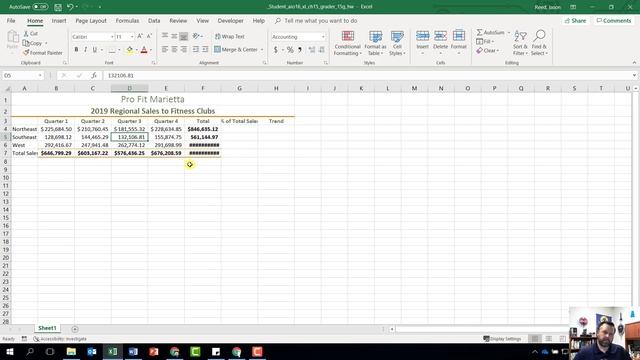The height and width of the screenshot is (360, 640).
Task: Open the text orientation options
Action: [197, 36]
